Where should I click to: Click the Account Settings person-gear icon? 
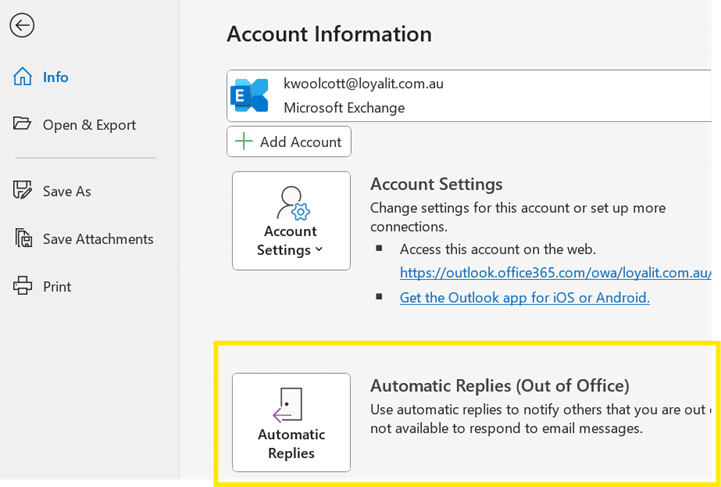[292, 203]
